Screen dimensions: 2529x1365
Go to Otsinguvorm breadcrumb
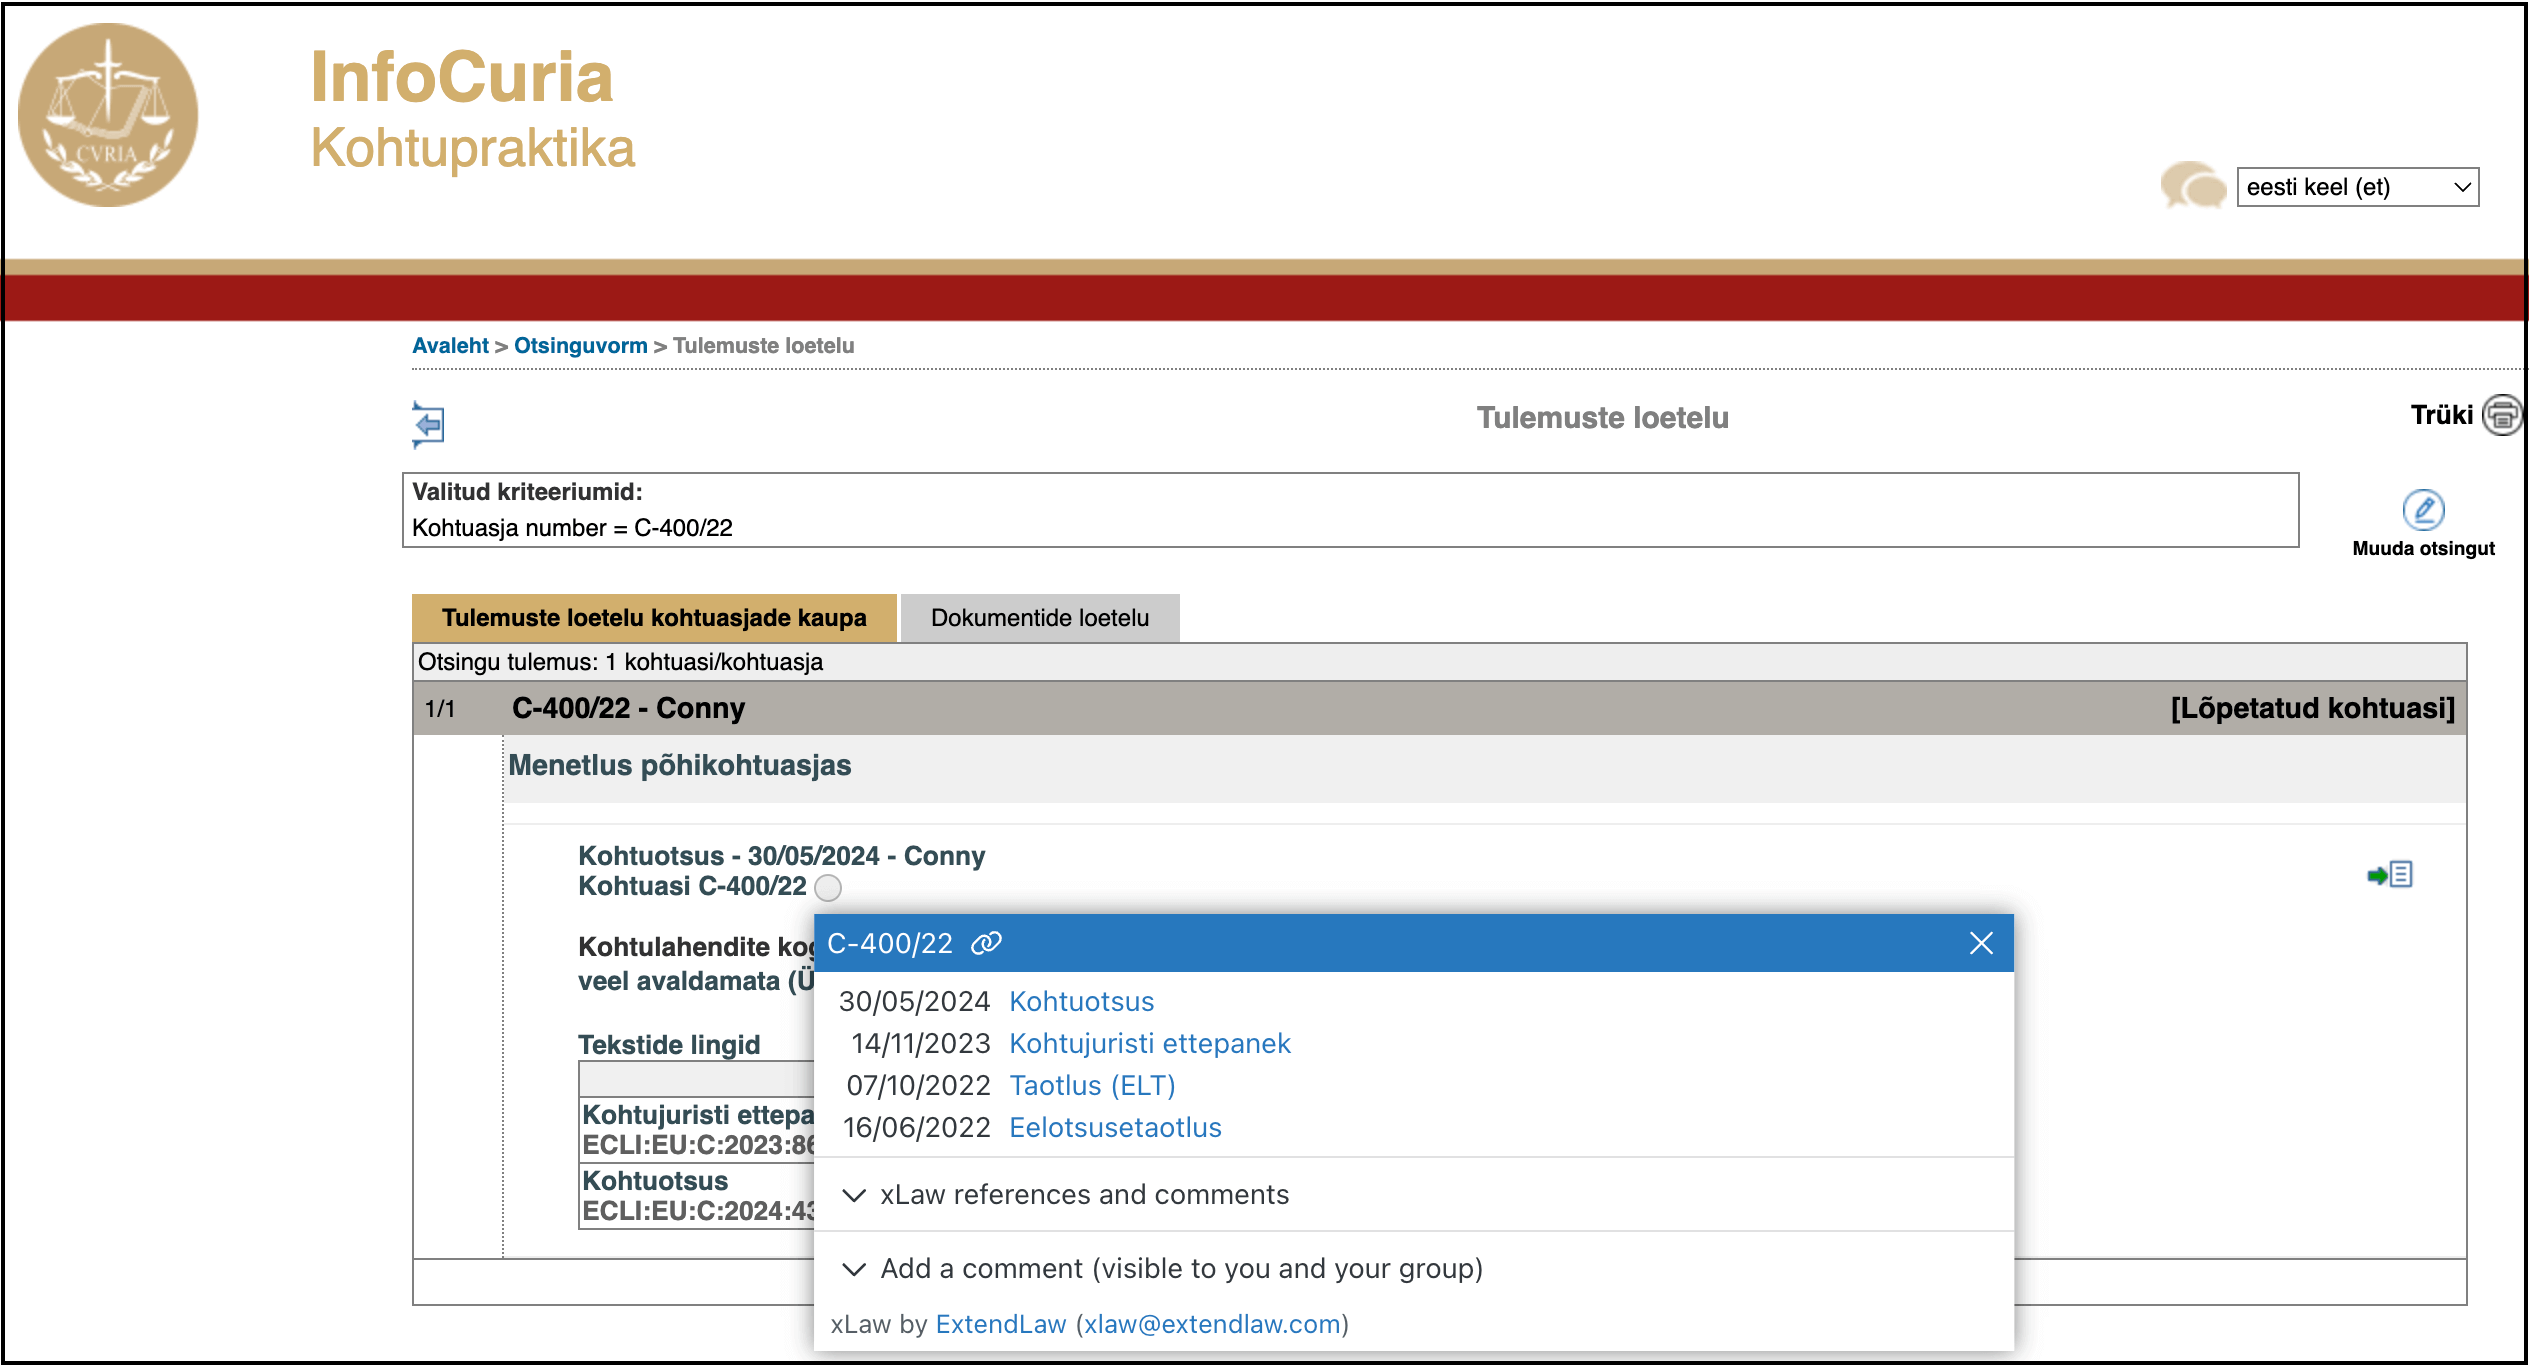(580, 346)
